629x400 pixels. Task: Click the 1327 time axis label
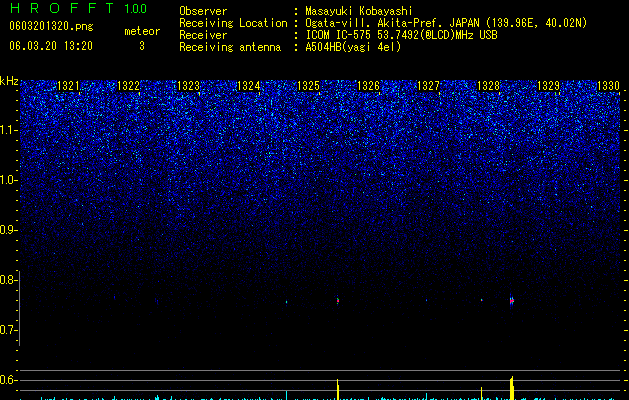click(428, 86)
